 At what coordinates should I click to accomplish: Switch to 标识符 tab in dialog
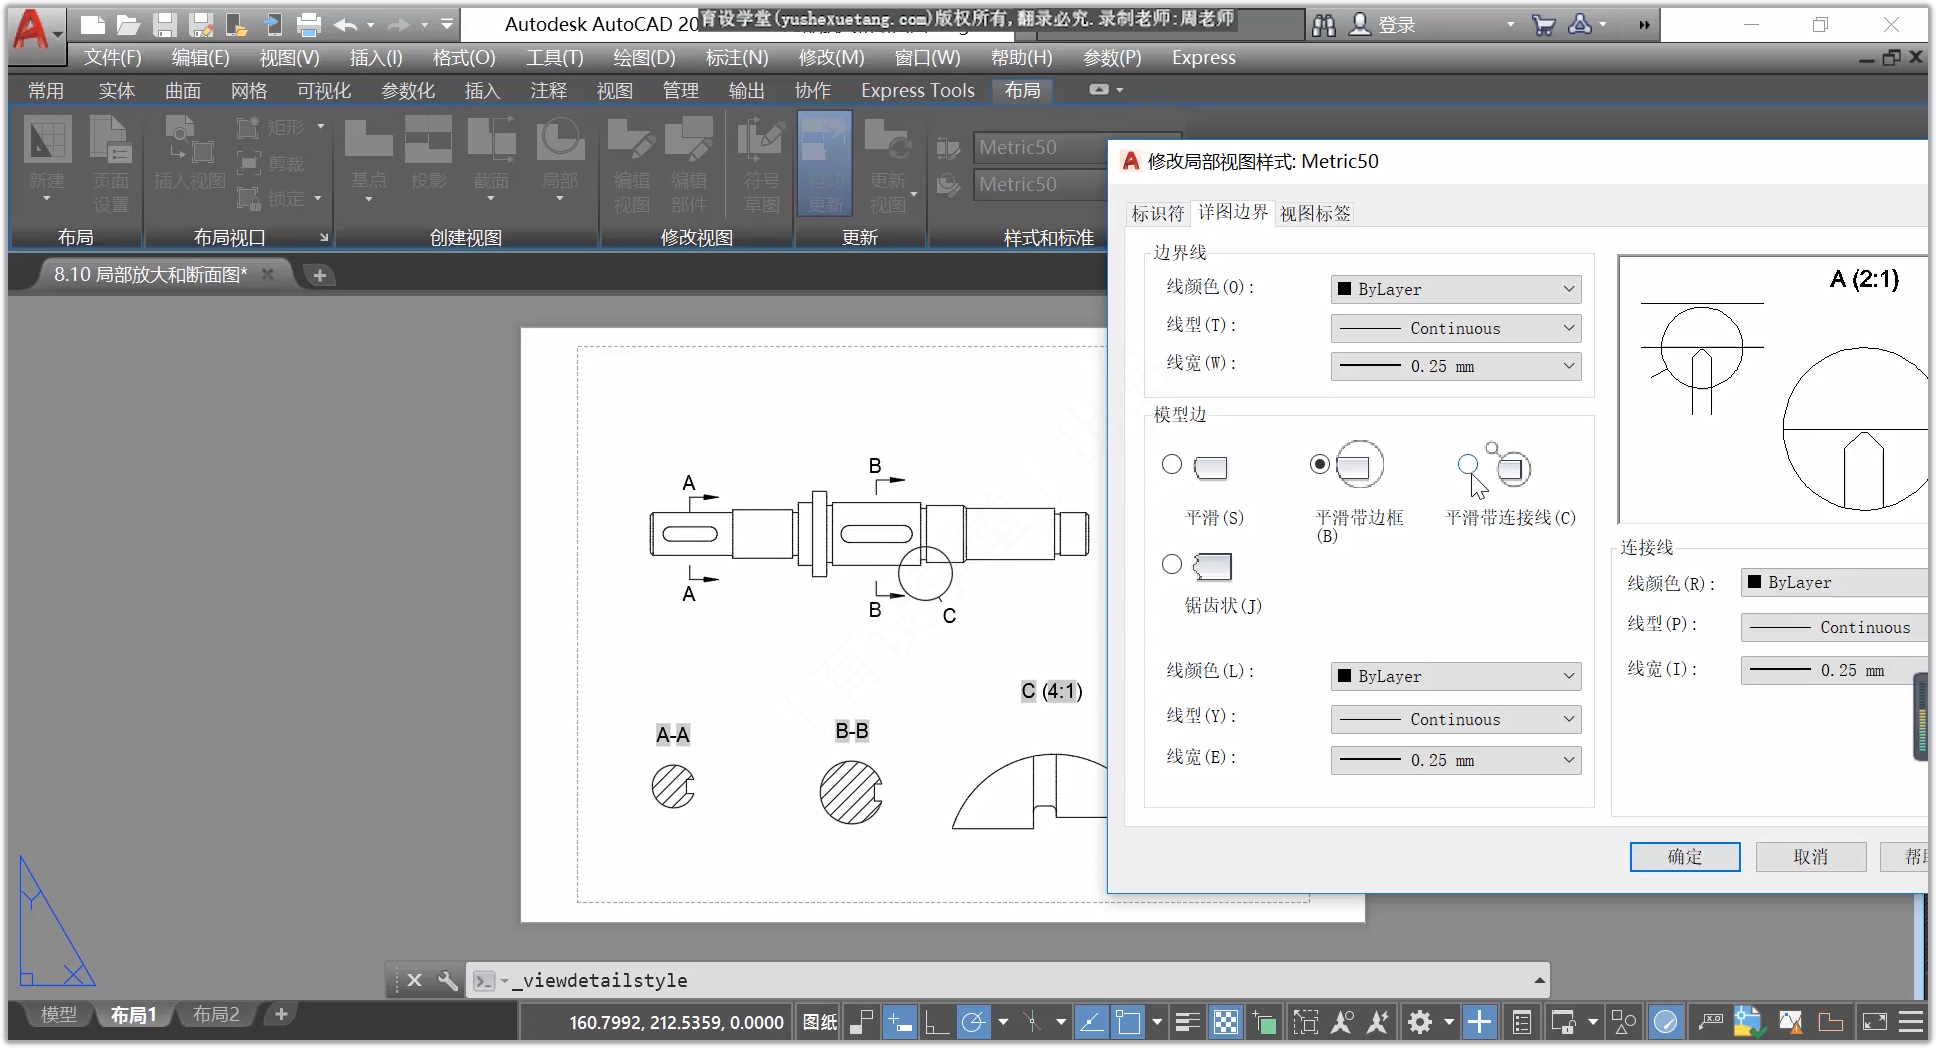click(x=1158, y=213)
